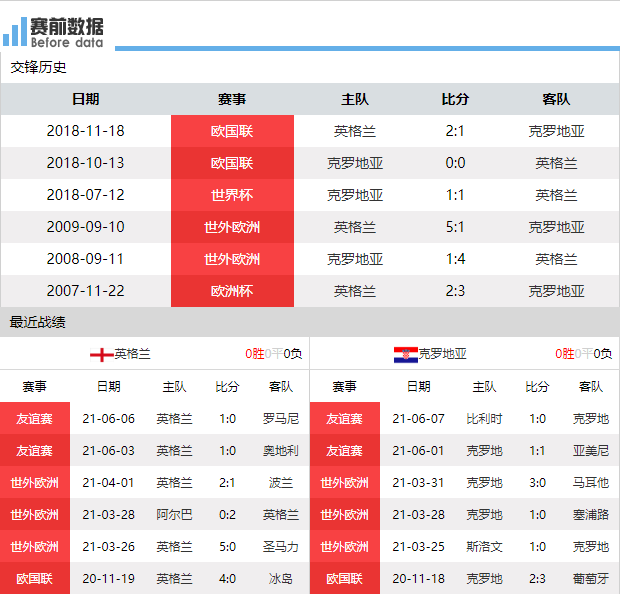
Task: Click the 比利时 home team cell
Action: (484, 418)
